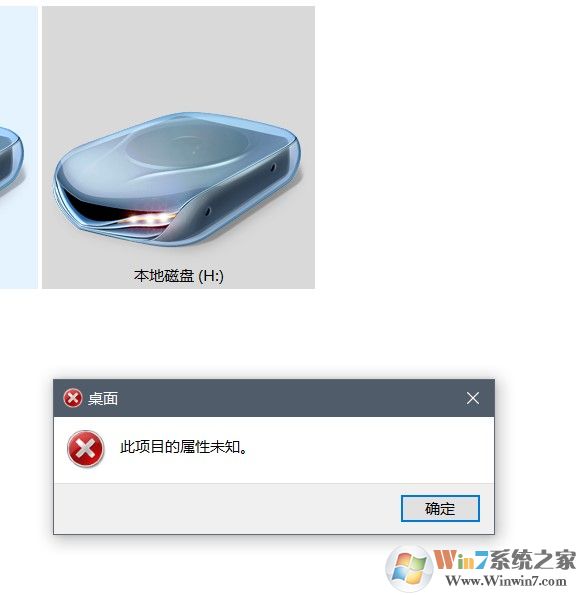Viewport: 583px width, 595px height.
Task: Click the gray tile background above the H: drive
Action: 178,57
